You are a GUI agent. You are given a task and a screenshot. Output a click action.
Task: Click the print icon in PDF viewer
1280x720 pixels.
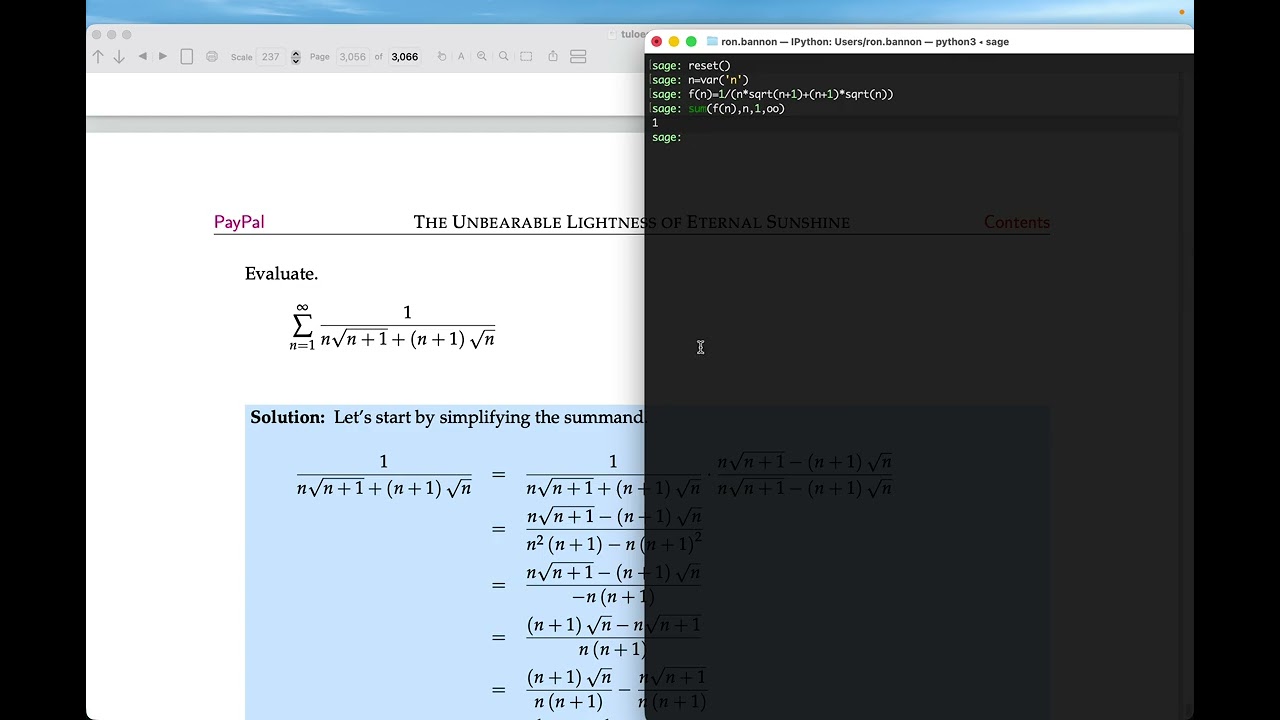(x=212, y=57)
